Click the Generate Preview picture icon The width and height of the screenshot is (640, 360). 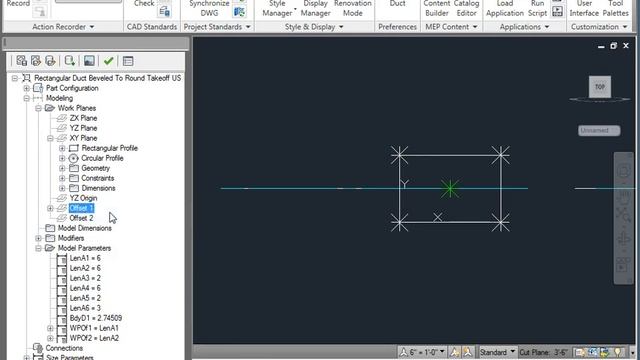(x=89, y=61)
